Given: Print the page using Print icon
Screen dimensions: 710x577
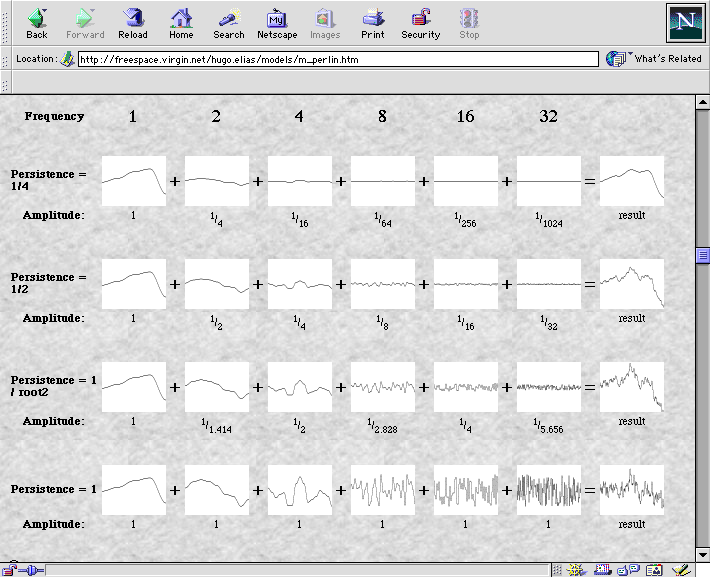Looking at the screenshot, I should pos(373,23).
